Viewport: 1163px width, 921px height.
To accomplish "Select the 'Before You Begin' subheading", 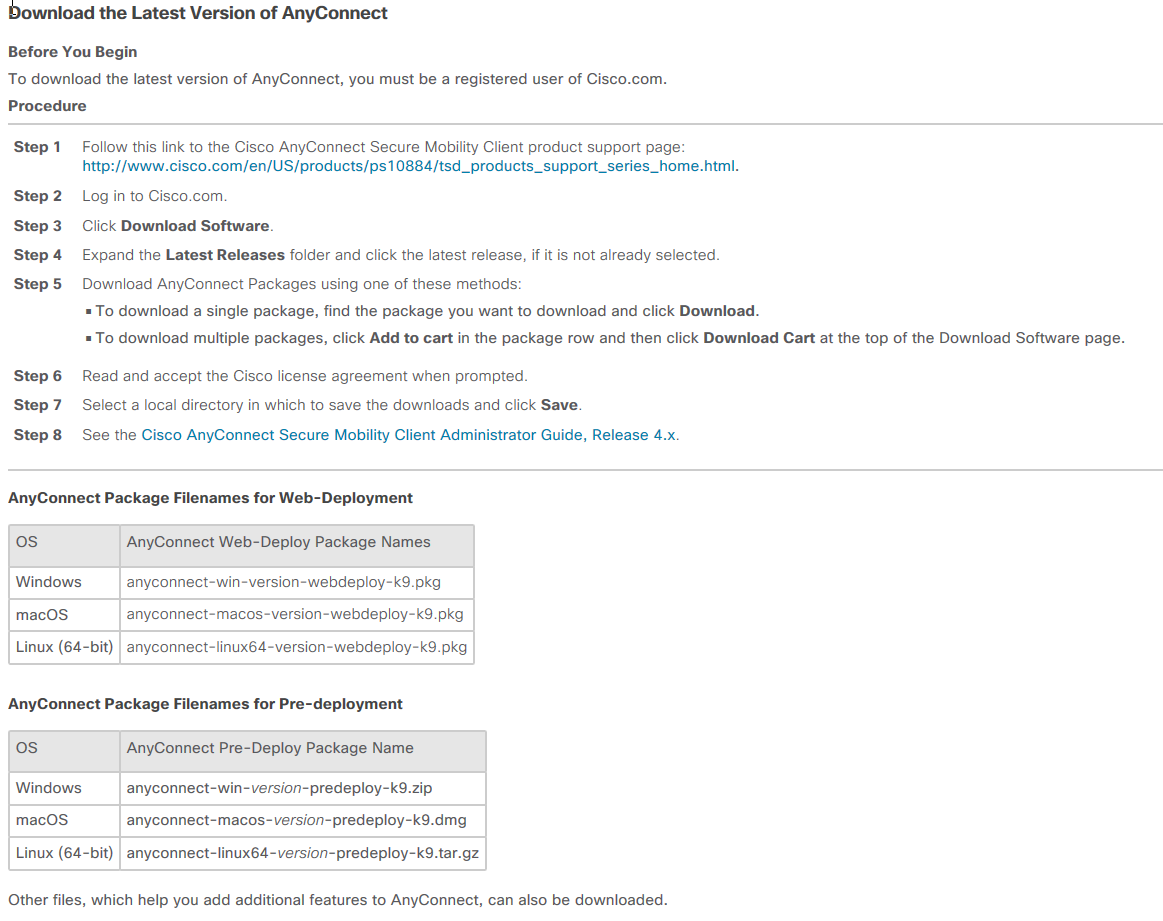I will (73, 52).
